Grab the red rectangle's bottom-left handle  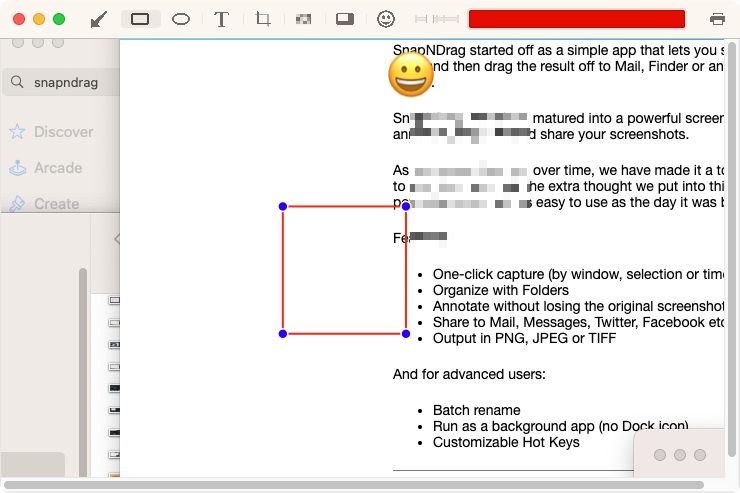283,334
